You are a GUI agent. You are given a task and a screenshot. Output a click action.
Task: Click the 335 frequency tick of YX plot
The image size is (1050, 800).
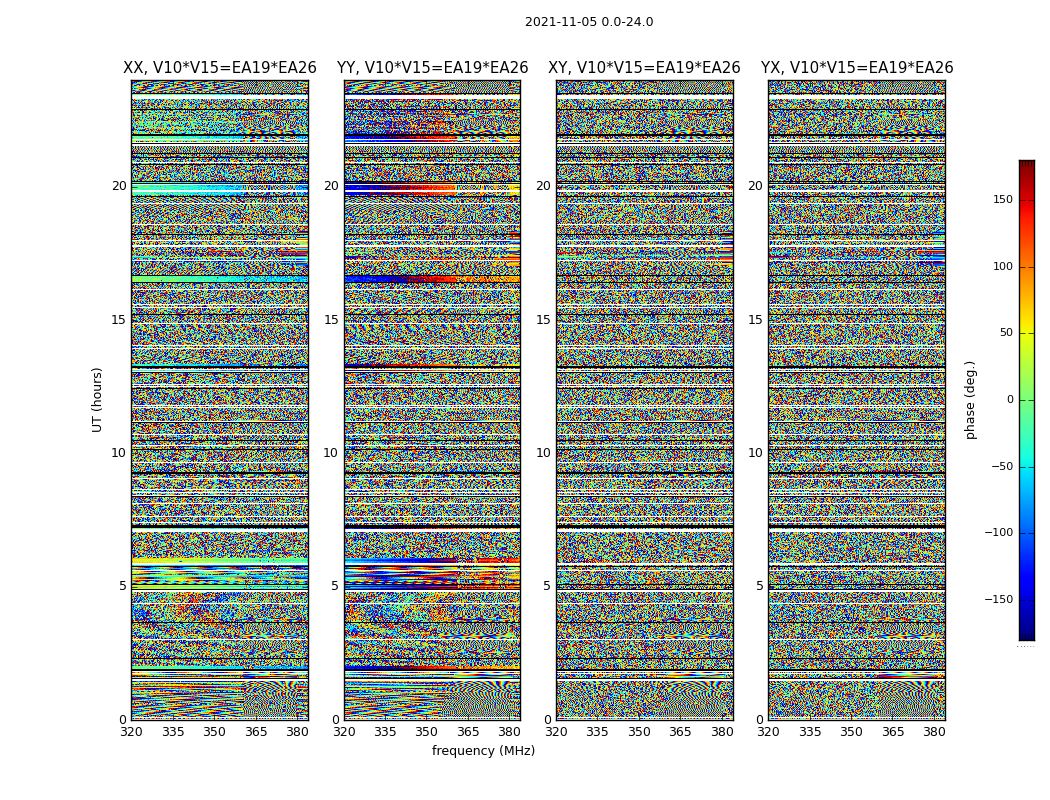810,732
